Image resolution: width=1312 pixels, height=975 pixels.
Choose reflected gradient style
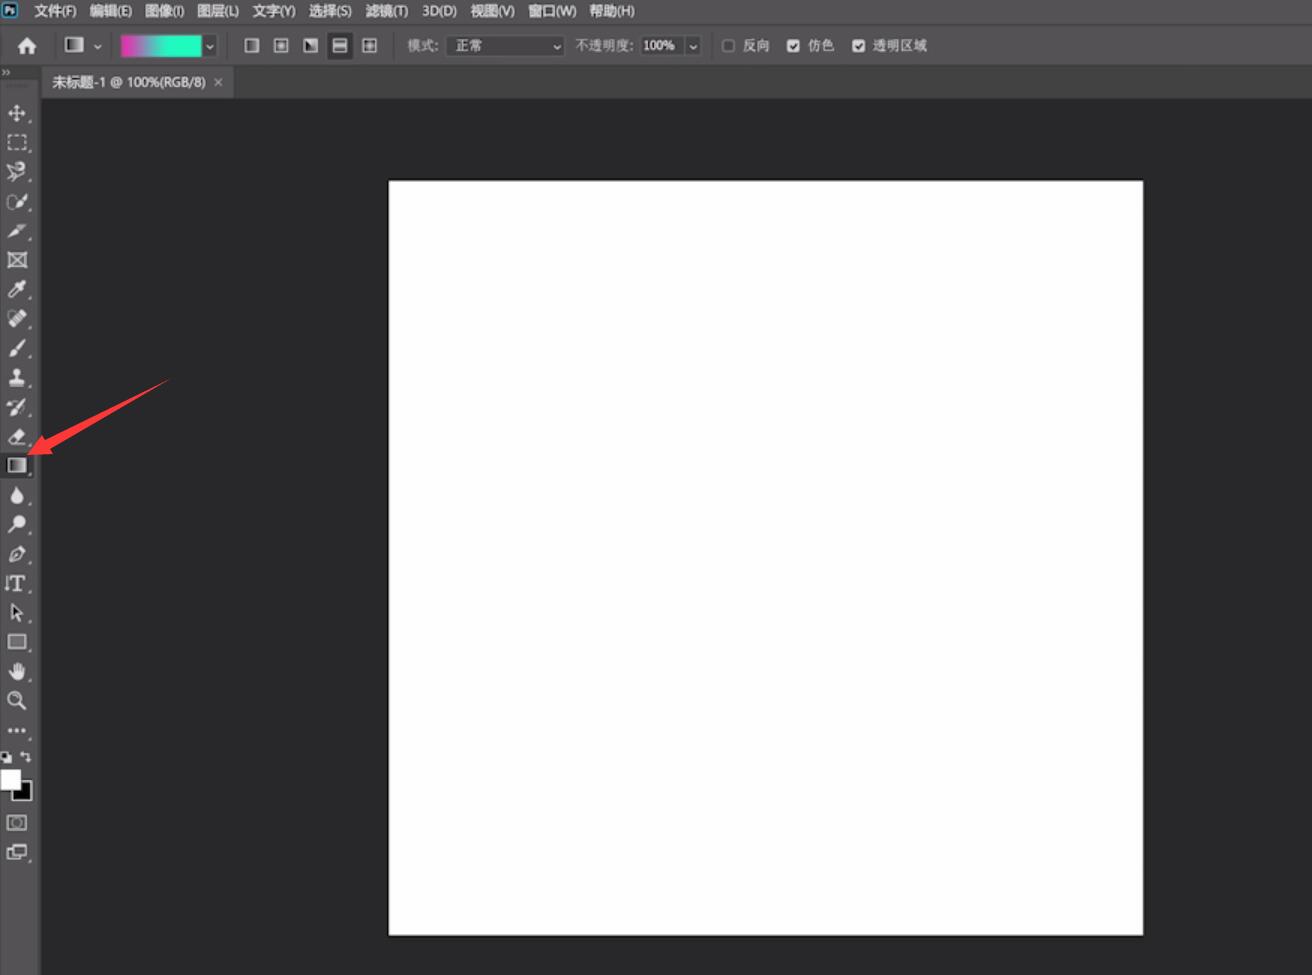pos(340,46)
